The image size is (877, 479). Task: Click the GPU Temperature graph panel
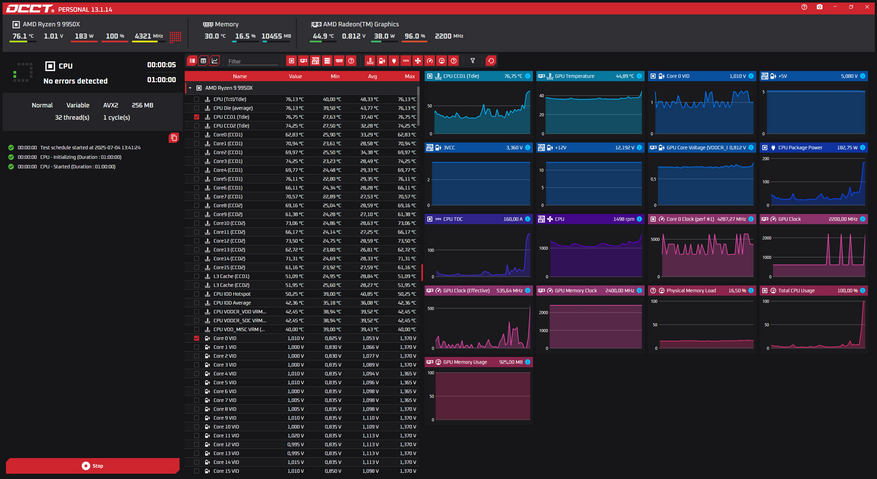591,110
